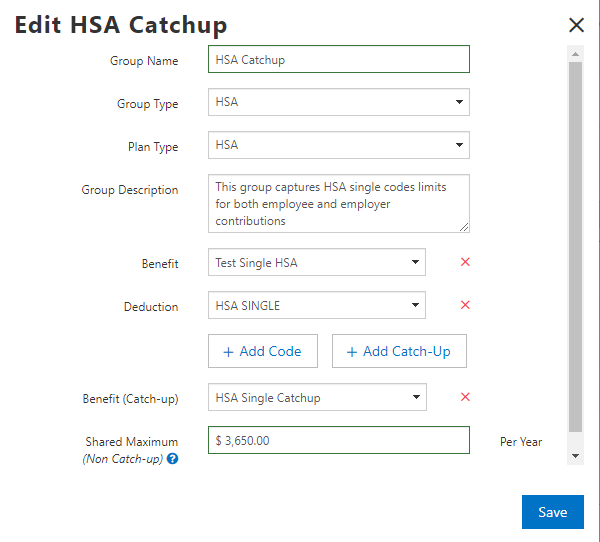
Task: Click the scrollbar down arrow
Action: click(x=575, y=455)
